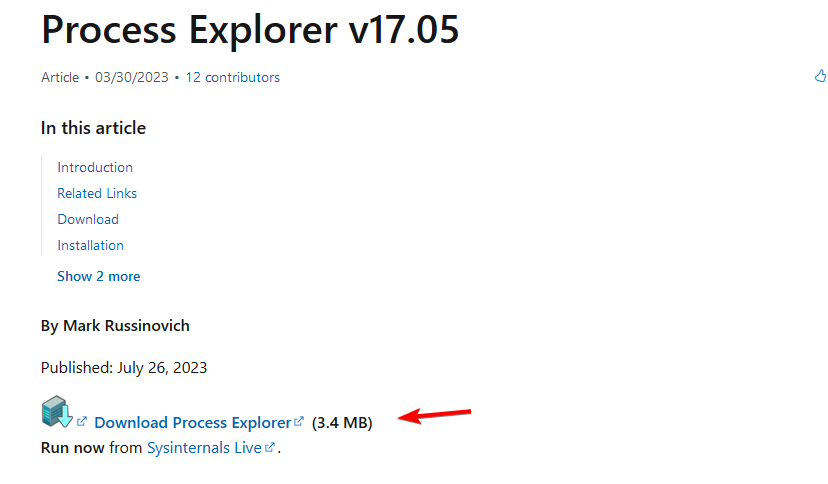828x484 pixels.
Task: Click the In this article heading
Action: point(93,128)
